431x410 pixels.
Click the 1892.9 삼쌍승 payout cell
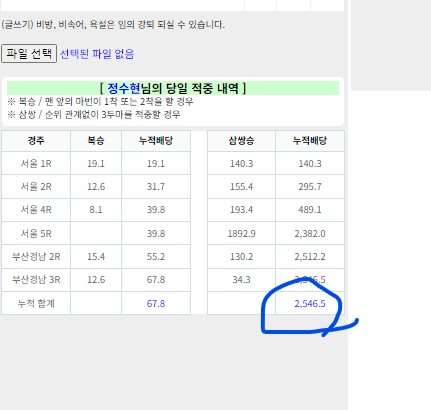coord(241,233)
